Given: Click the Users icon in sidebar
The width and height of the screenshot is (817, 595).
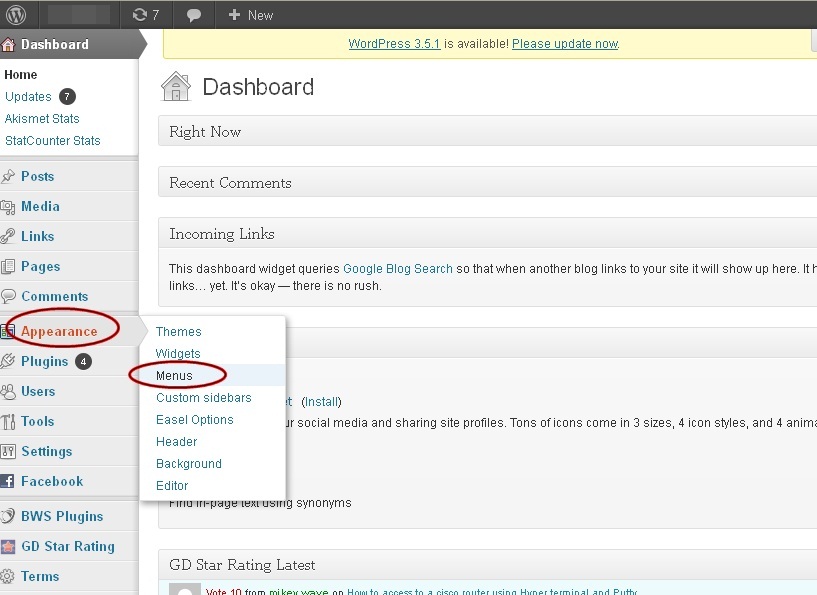Looking at the screenshot, I should tap(8, 391).
